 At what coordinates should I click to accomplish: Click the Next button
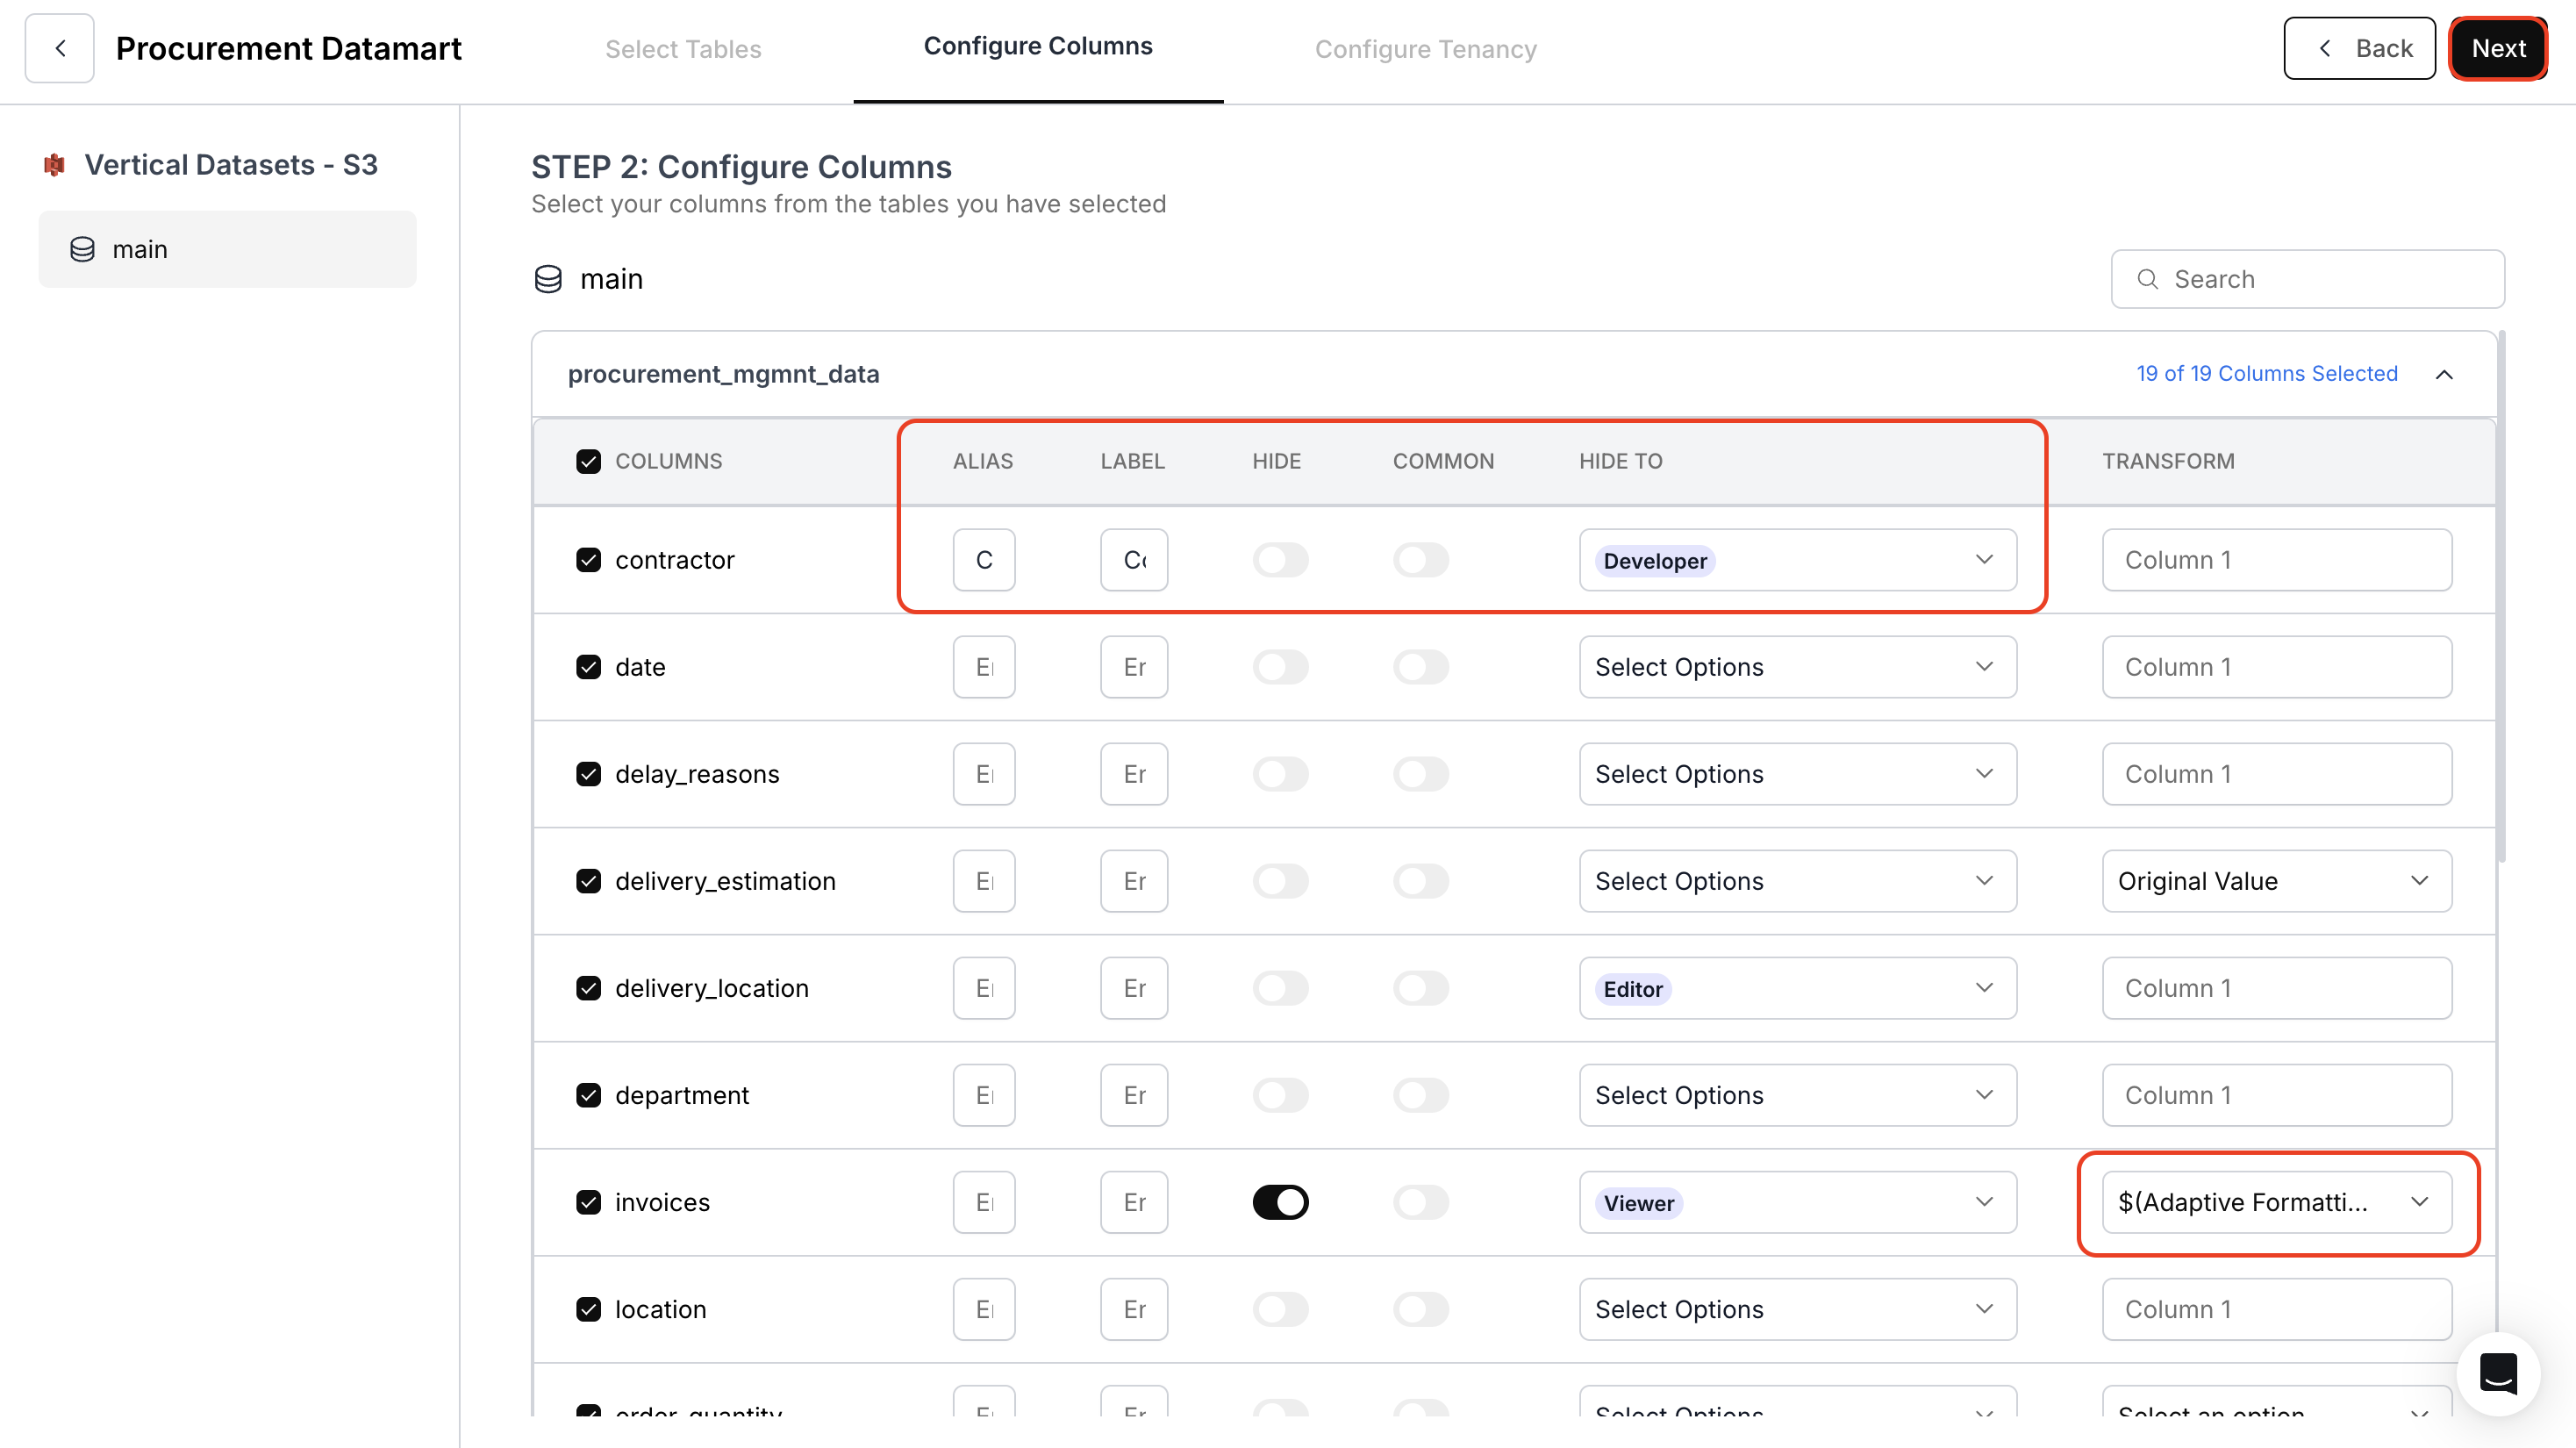pyautogui.click(x=2498, y=47)
